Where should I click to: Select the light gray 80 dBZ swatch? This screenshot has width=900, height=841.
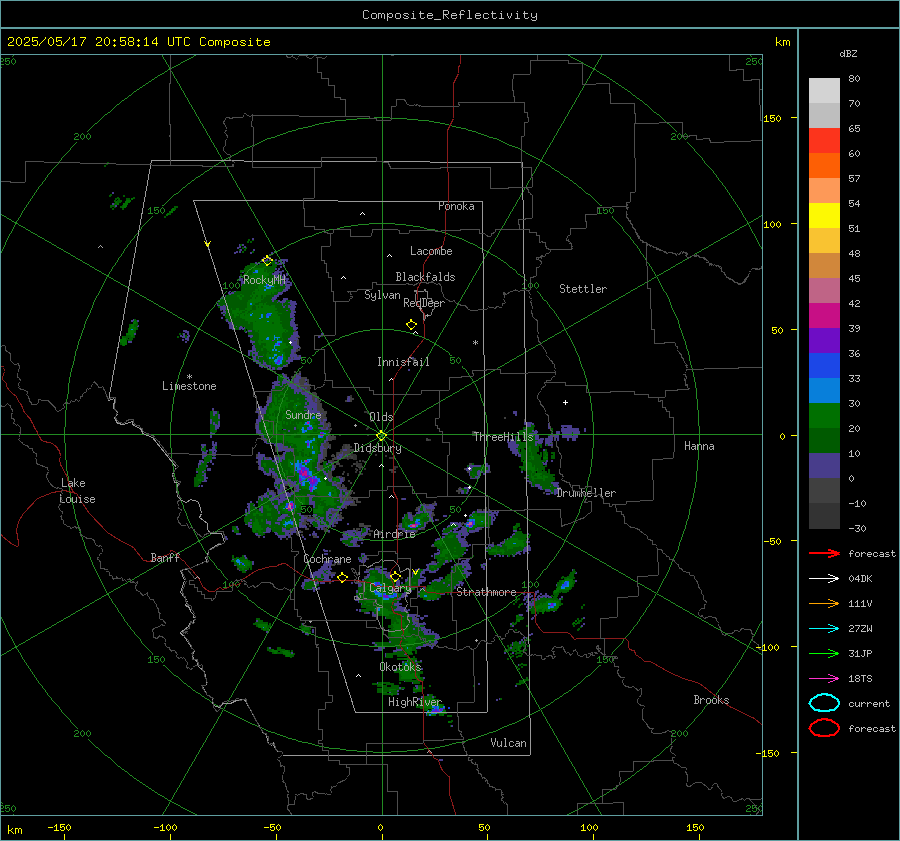(824, 91)
